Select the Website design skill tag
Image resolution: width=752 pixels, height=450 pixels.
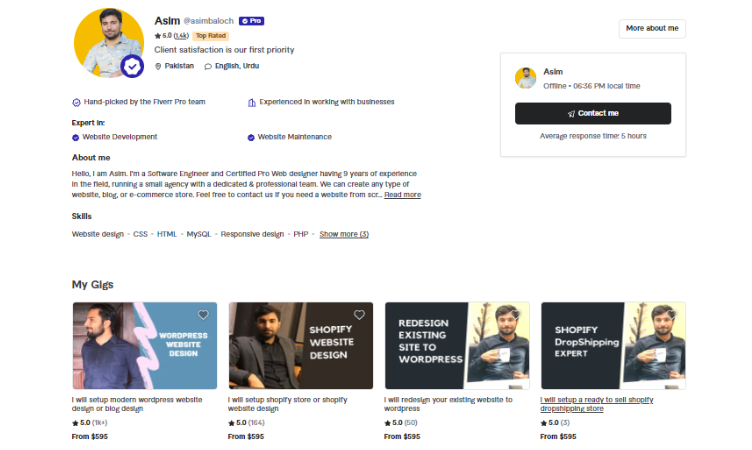coord(98,234)
